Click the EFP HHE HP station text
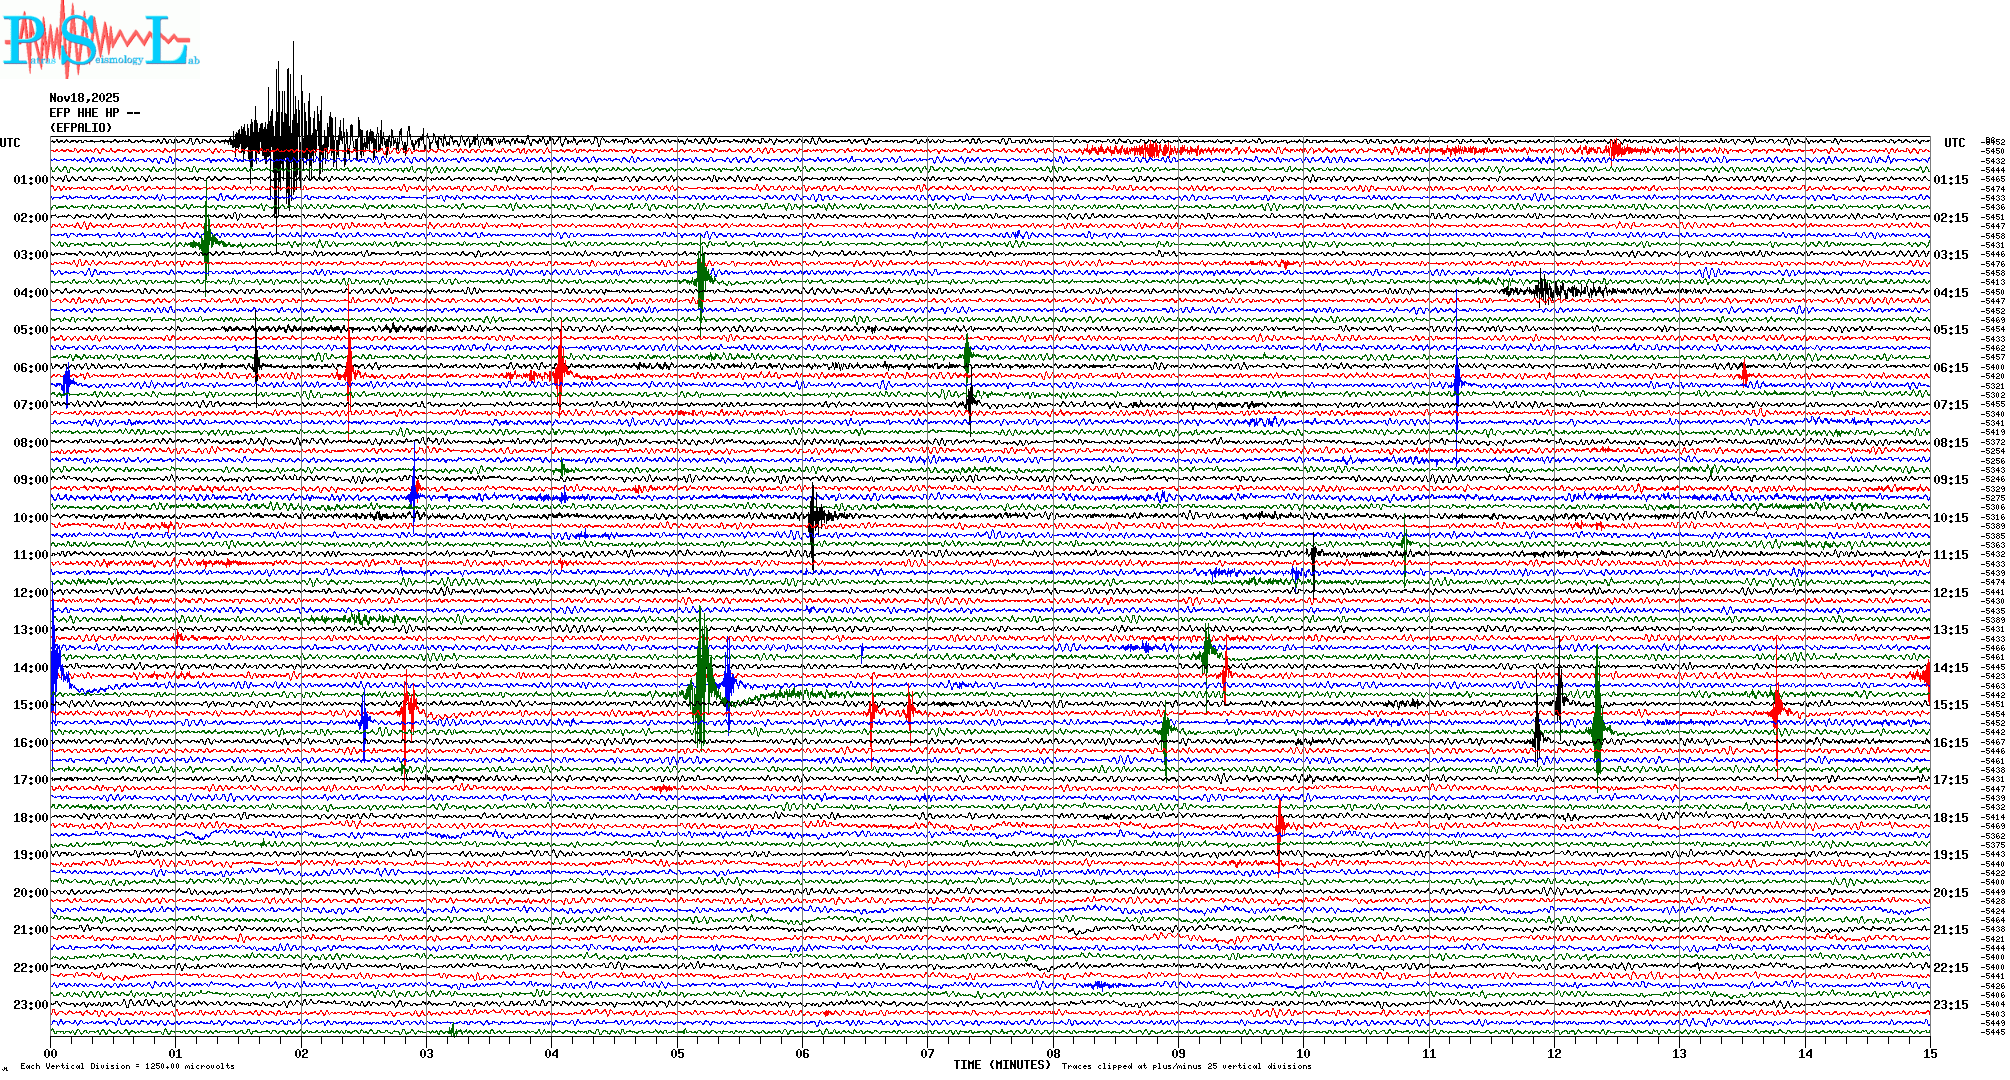Viewport: 2010px width, 1080px height. coord(94,113)
